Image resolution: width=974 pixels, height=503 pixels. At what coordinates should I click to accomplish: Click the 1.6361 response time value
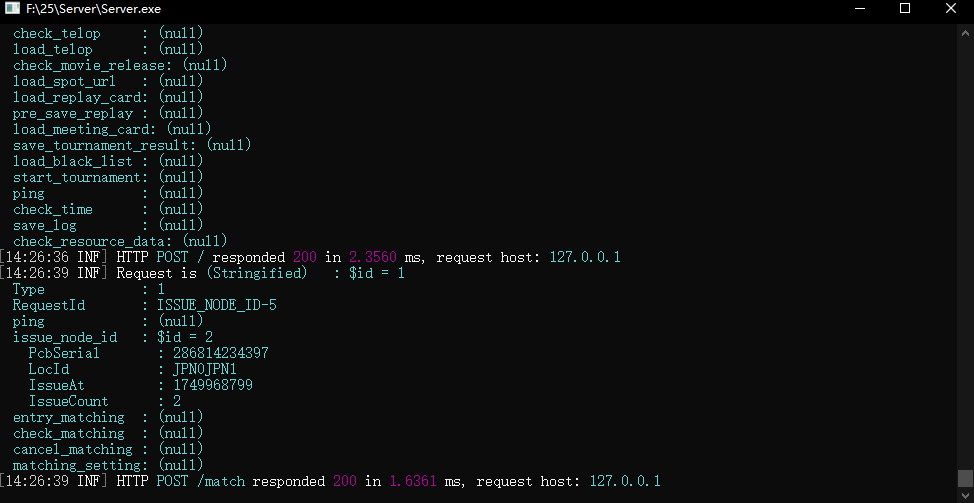pos(413,481)
